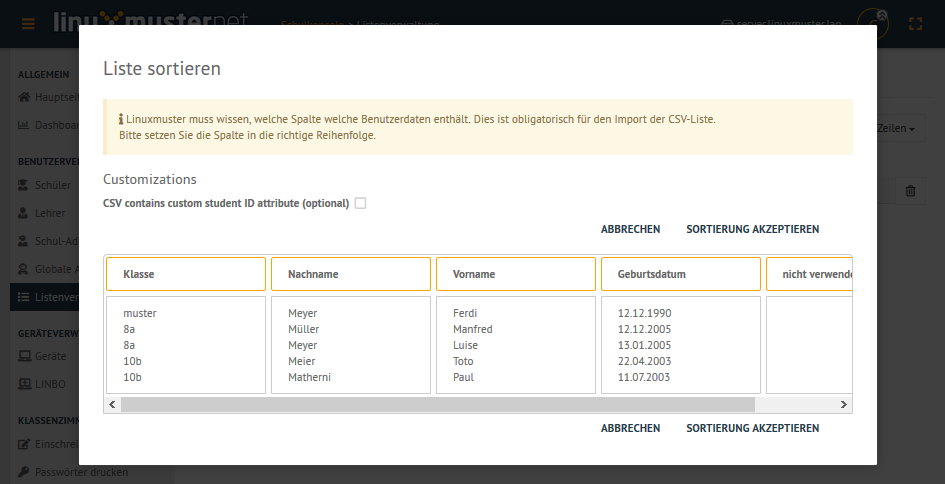Select the Vorname column header
This screenshot has height=484, width=945.
(x=516, y=274)
